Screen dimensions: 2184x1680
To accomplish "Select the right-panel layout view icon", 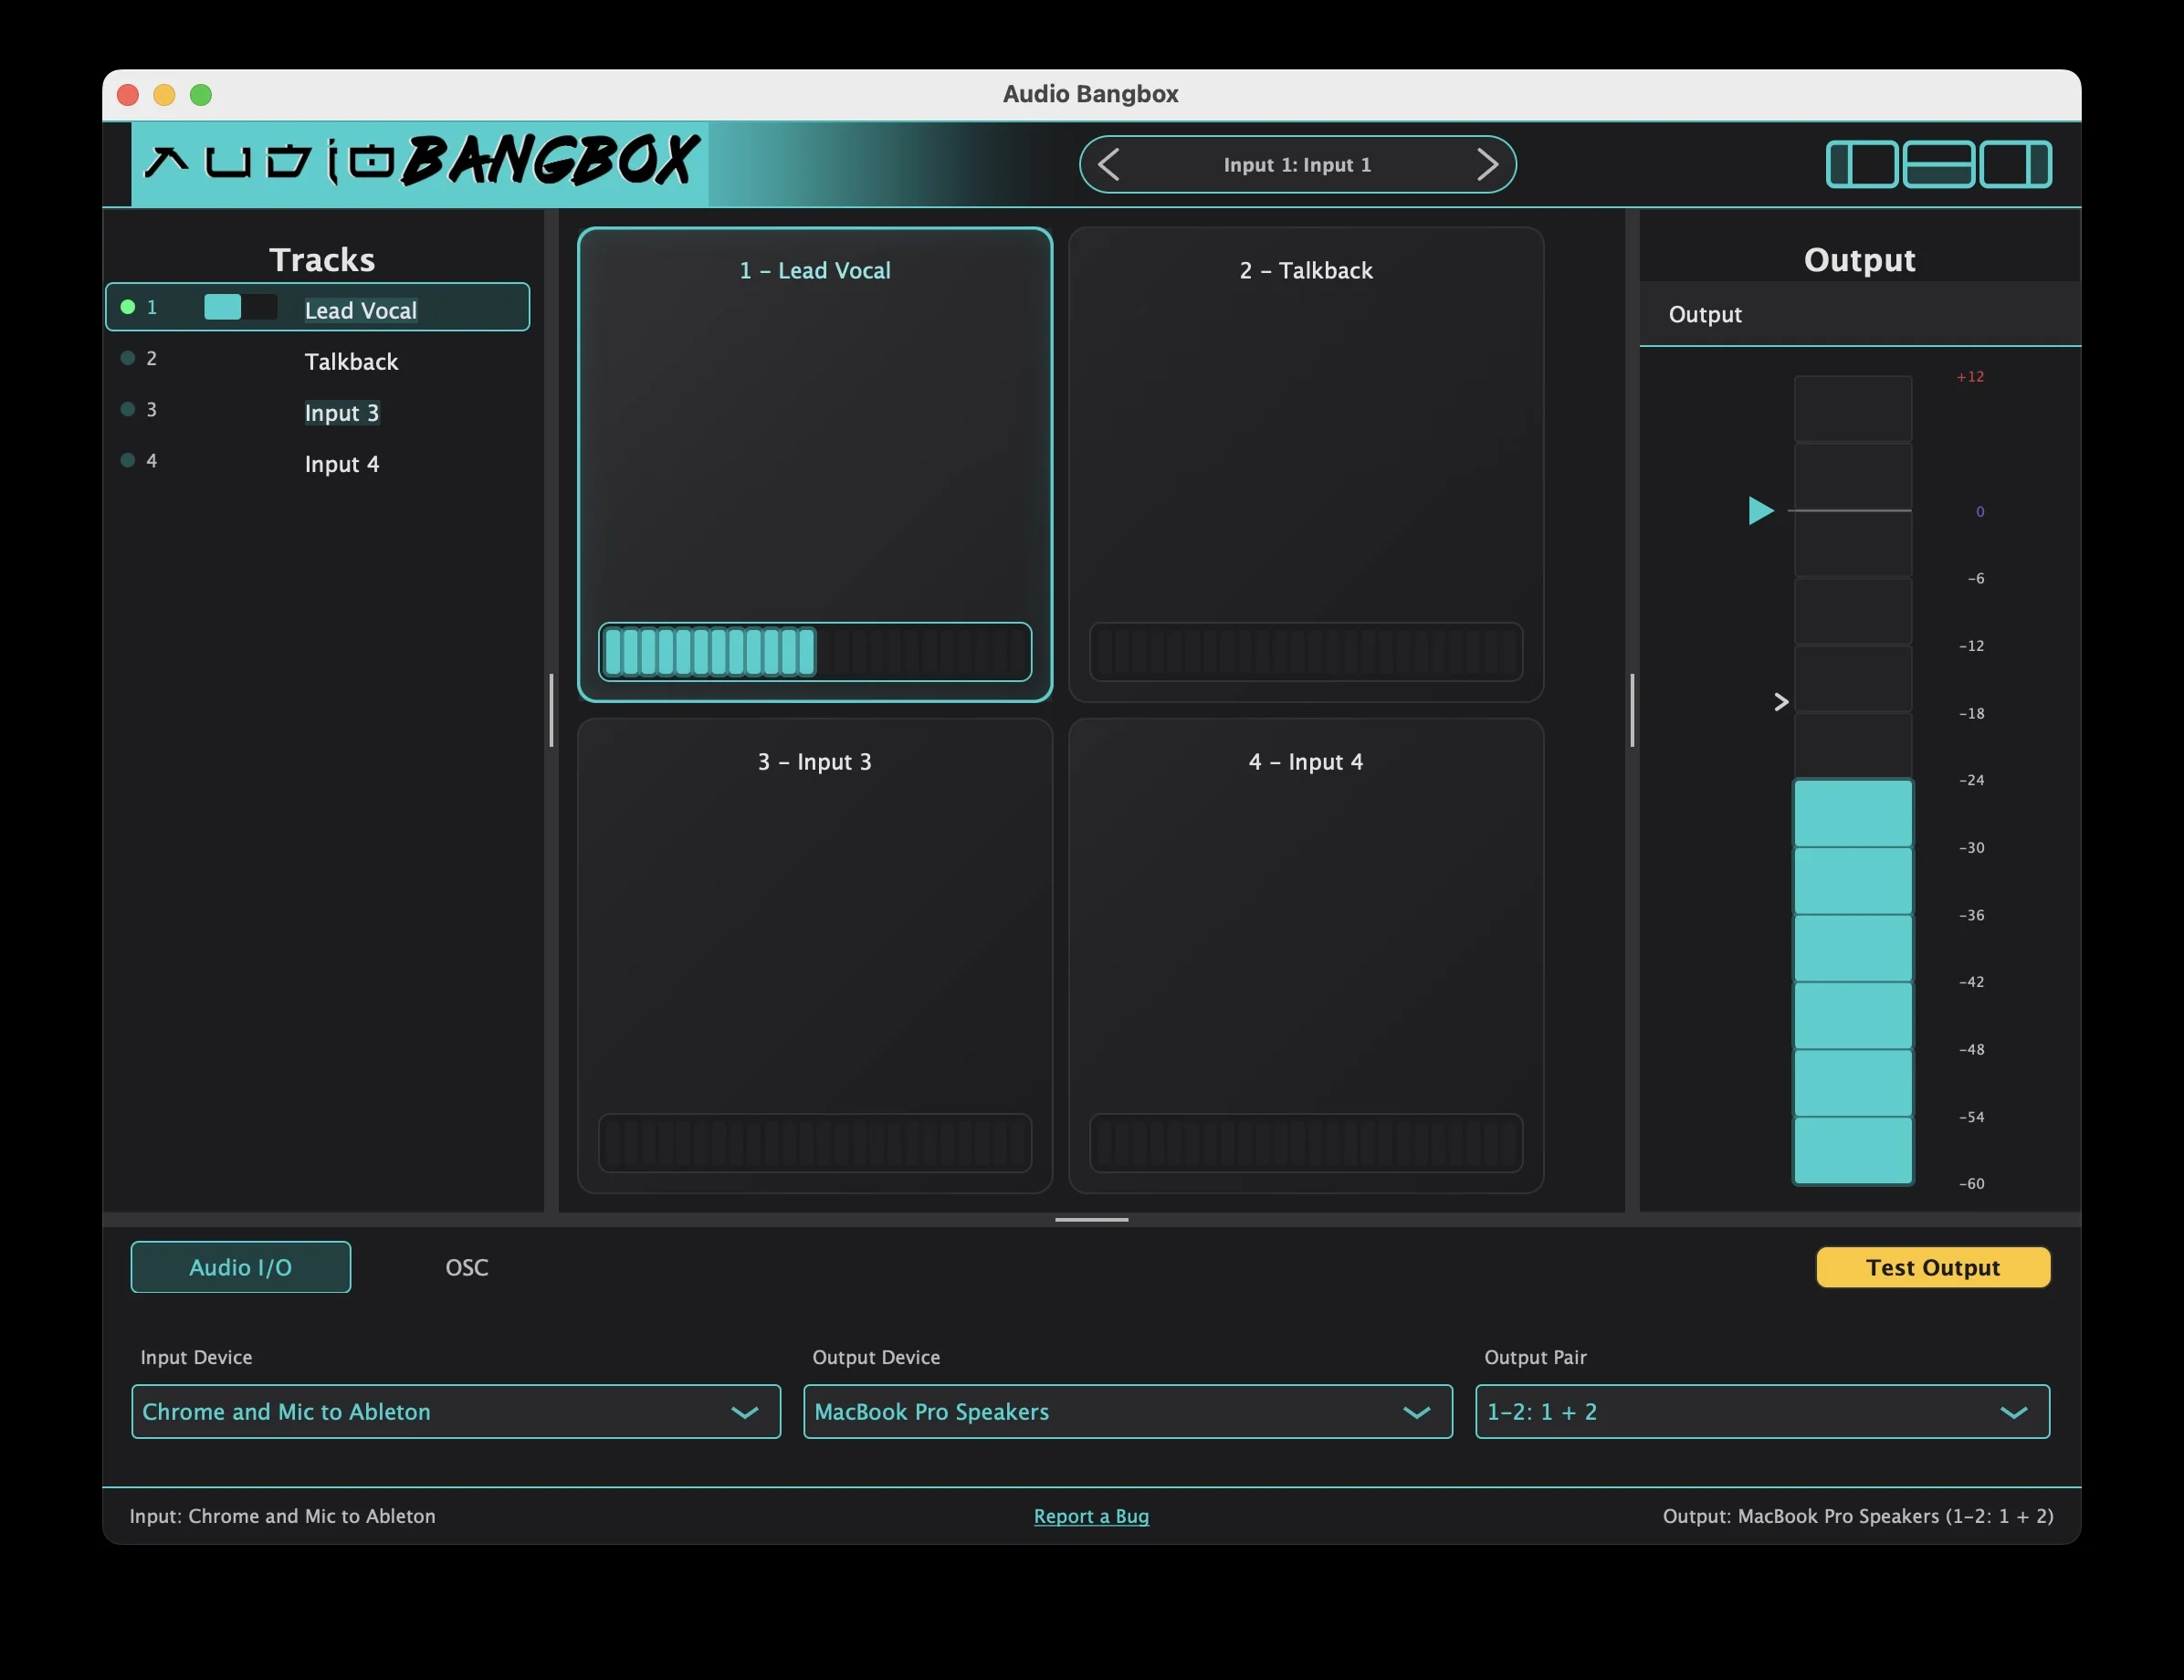I will (x=2016, y=165).
